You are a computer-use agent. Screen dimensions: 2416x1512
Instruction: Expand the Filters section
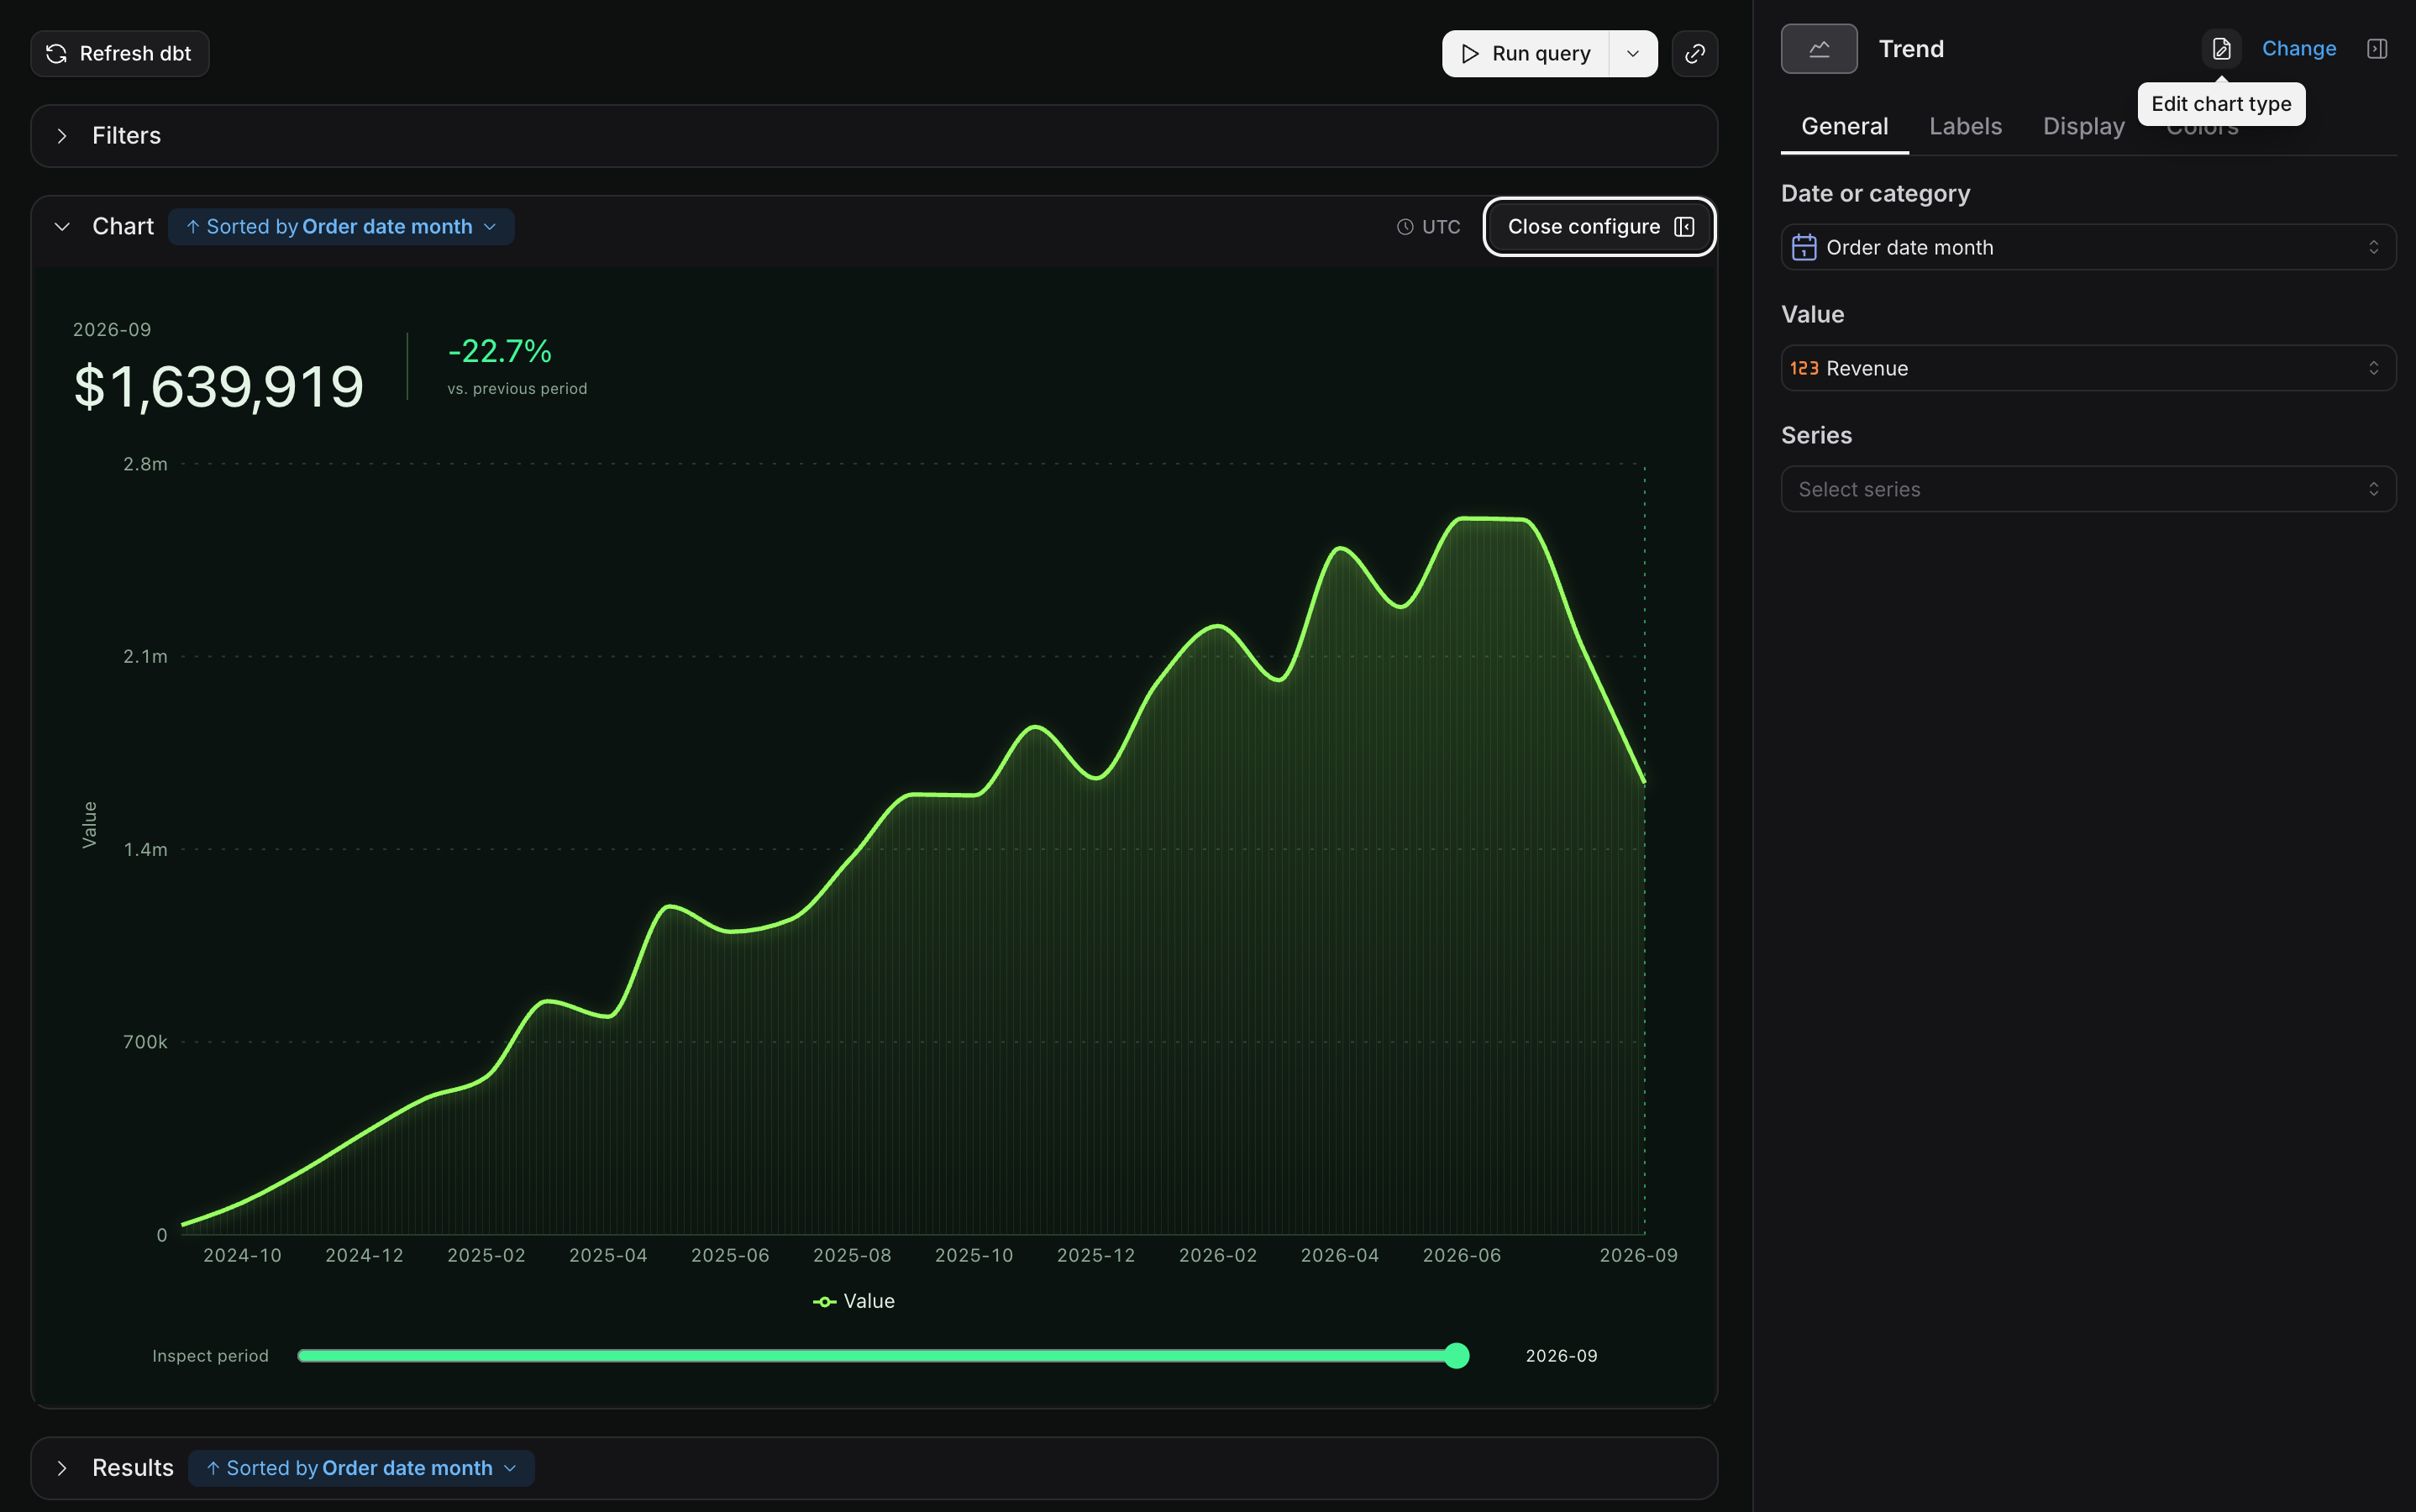(x=62, y=136)
